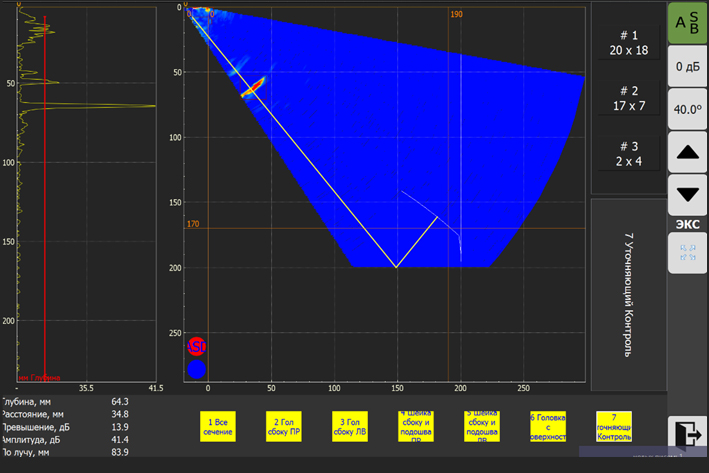709x473 pixels.
Task: Toggle fullscreen expand arrows icon
Action: tap(687, 253)
